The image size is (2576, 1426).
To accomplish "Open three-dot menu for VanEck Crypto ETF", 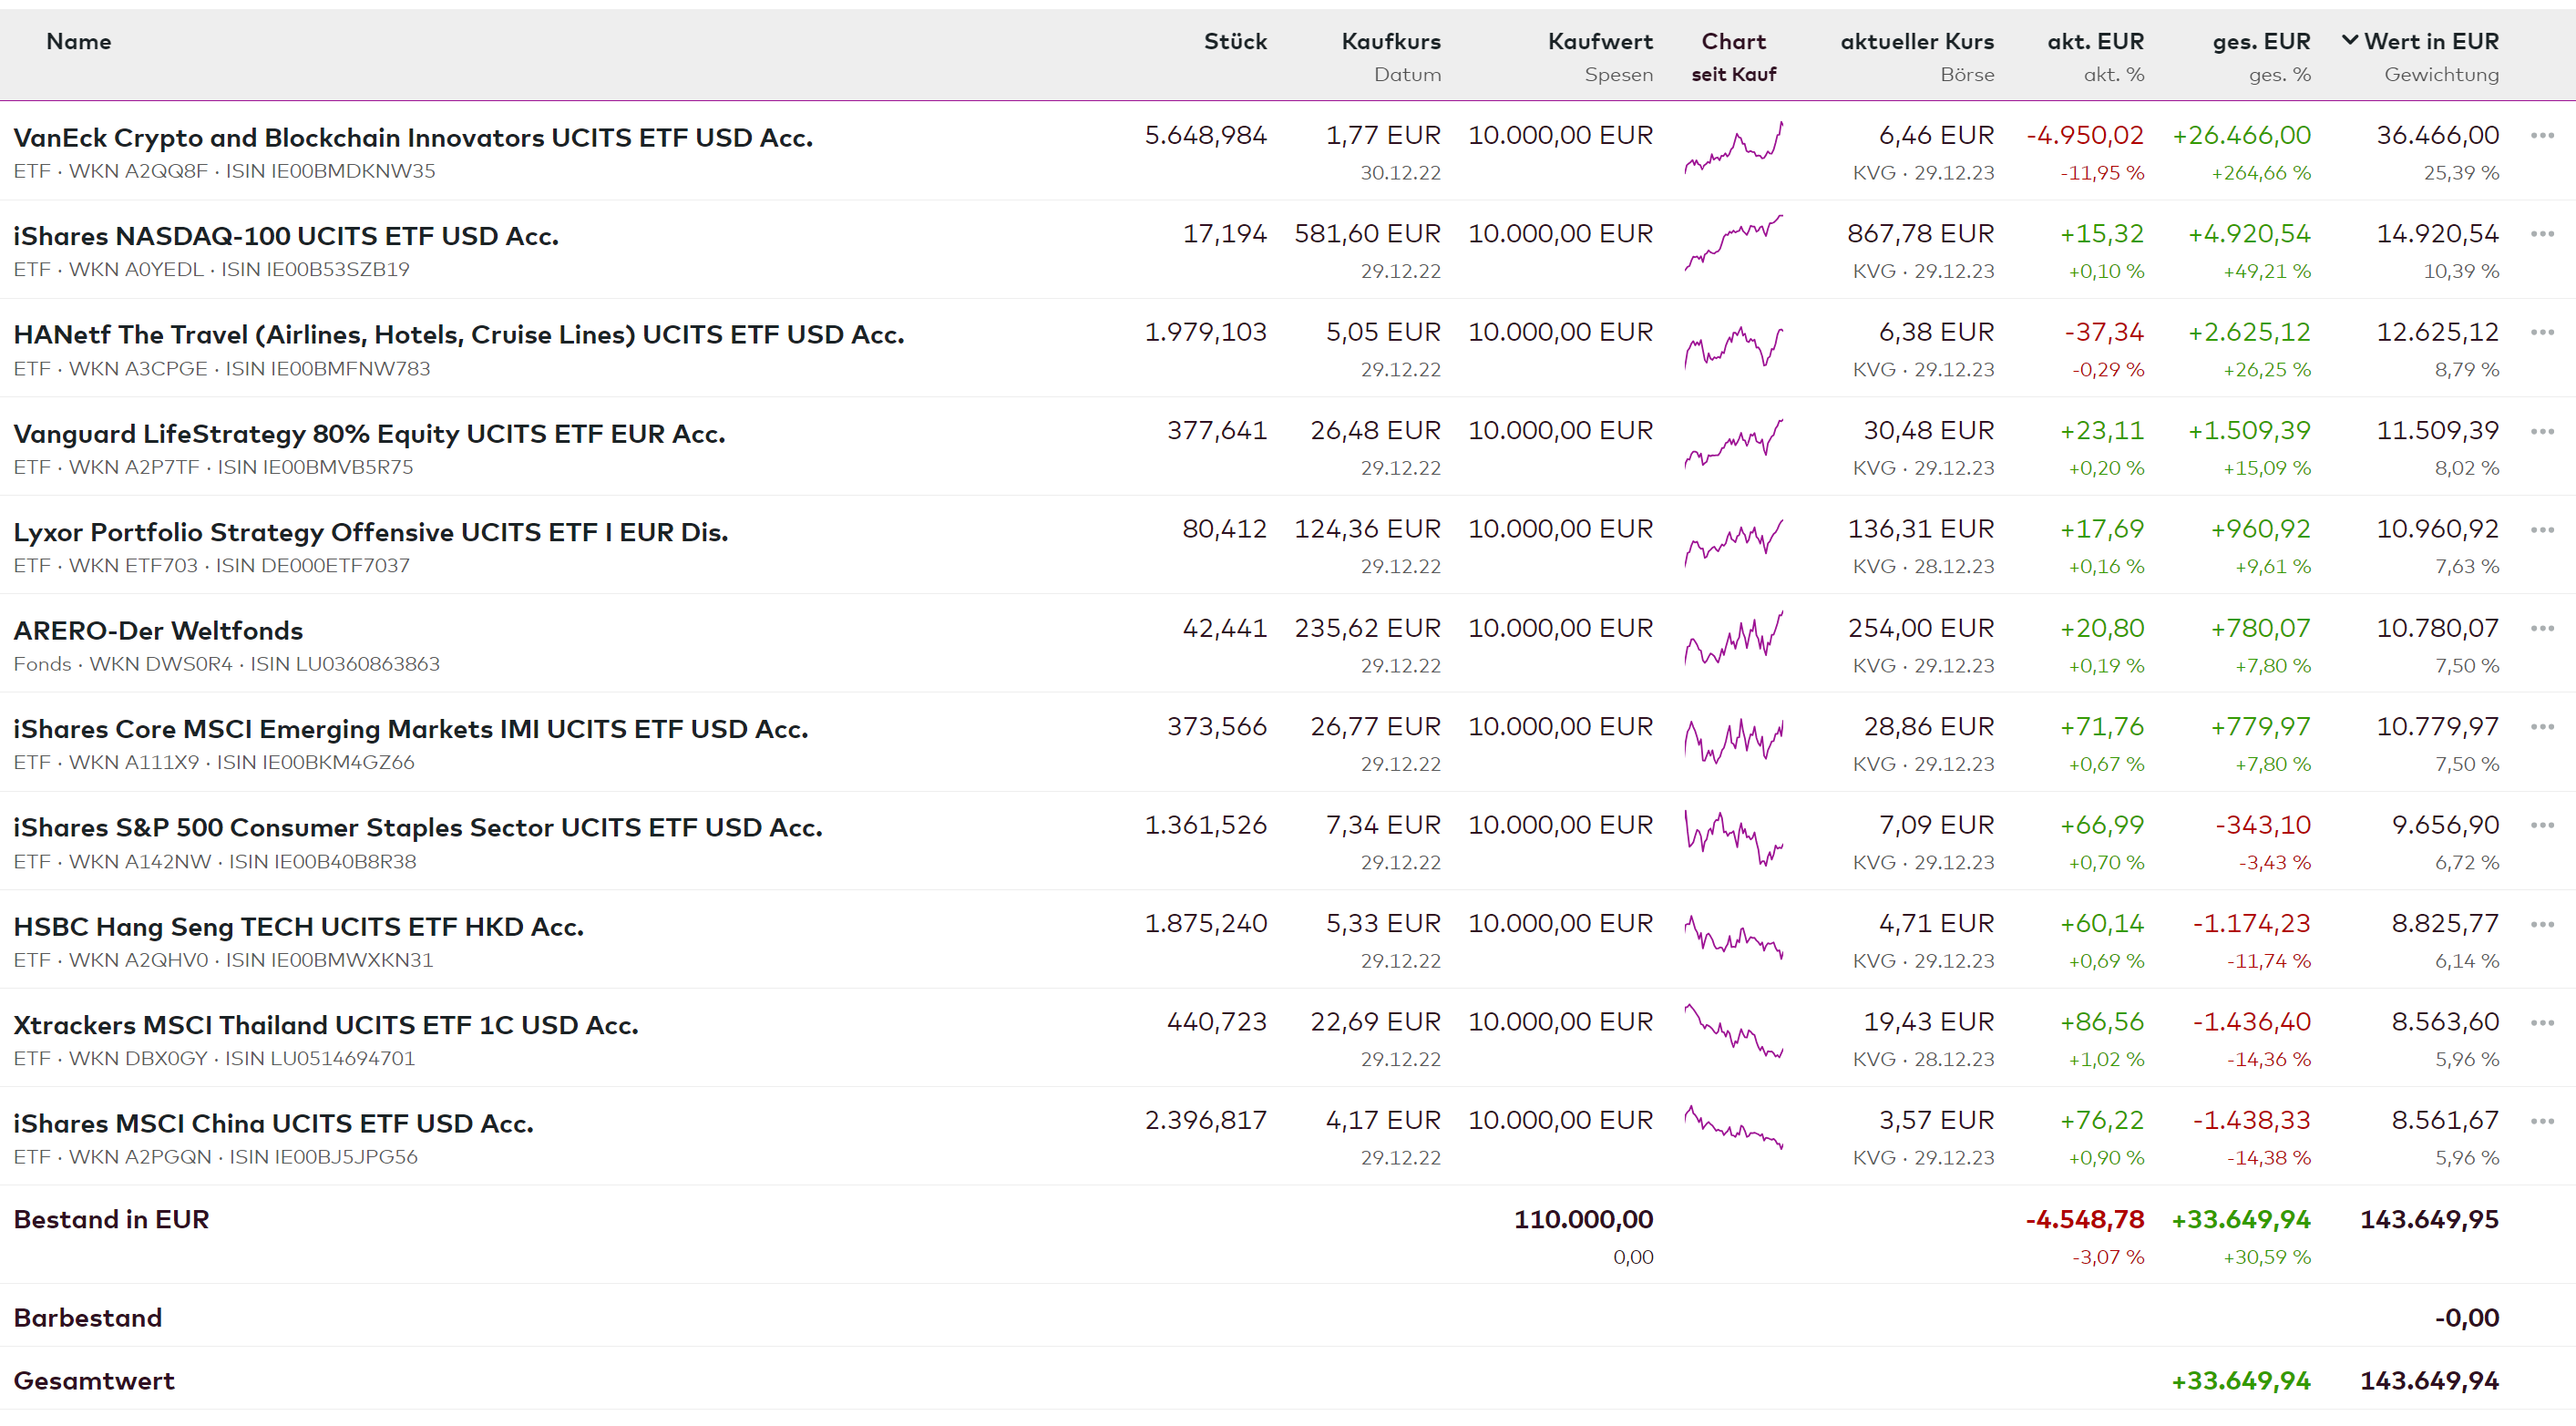I will 2541,135.
